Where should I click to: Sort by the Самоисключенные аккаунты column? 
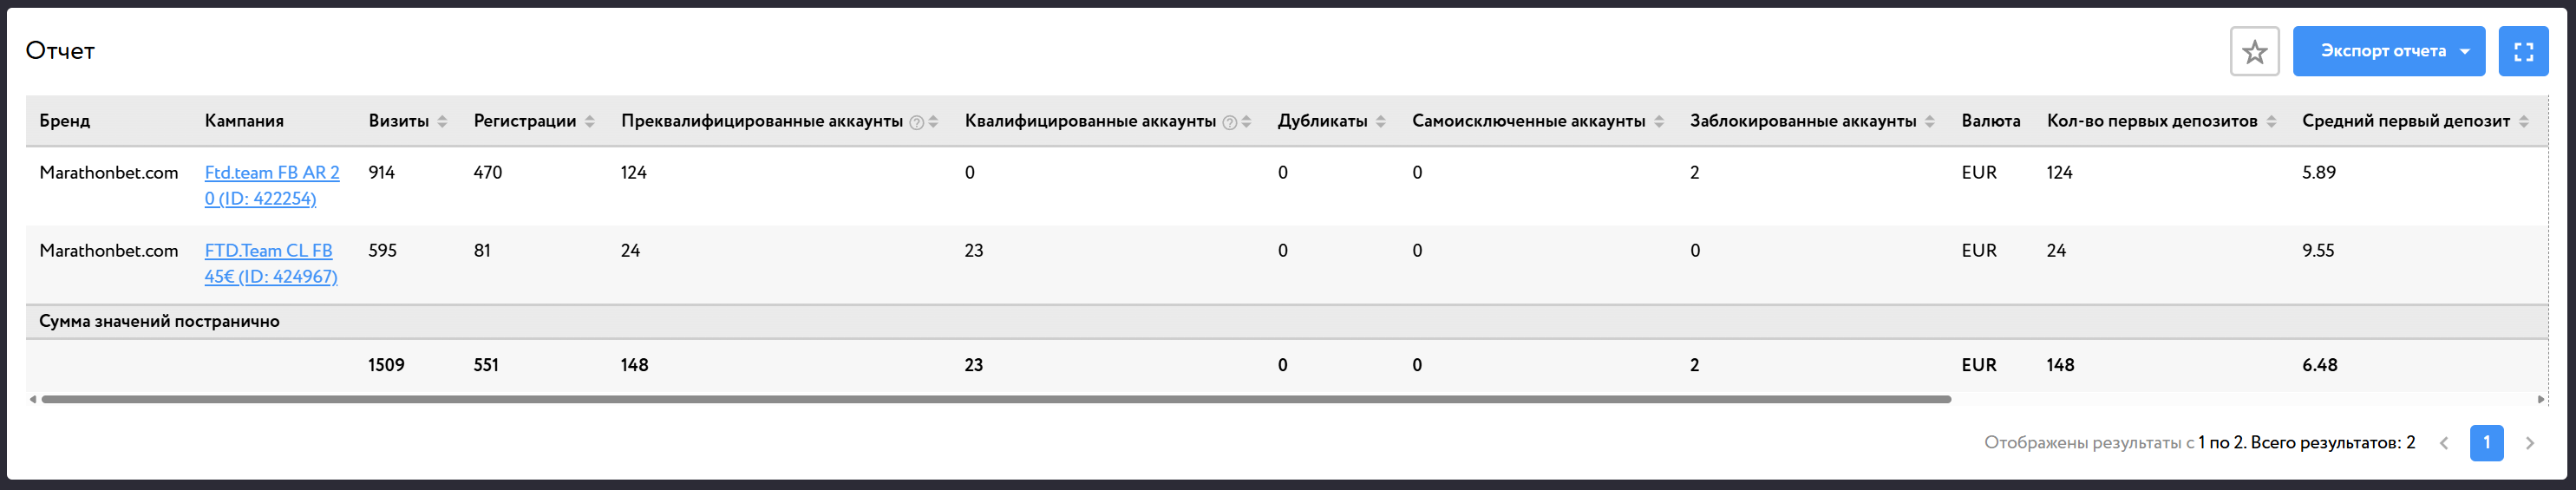point(1658,121)
